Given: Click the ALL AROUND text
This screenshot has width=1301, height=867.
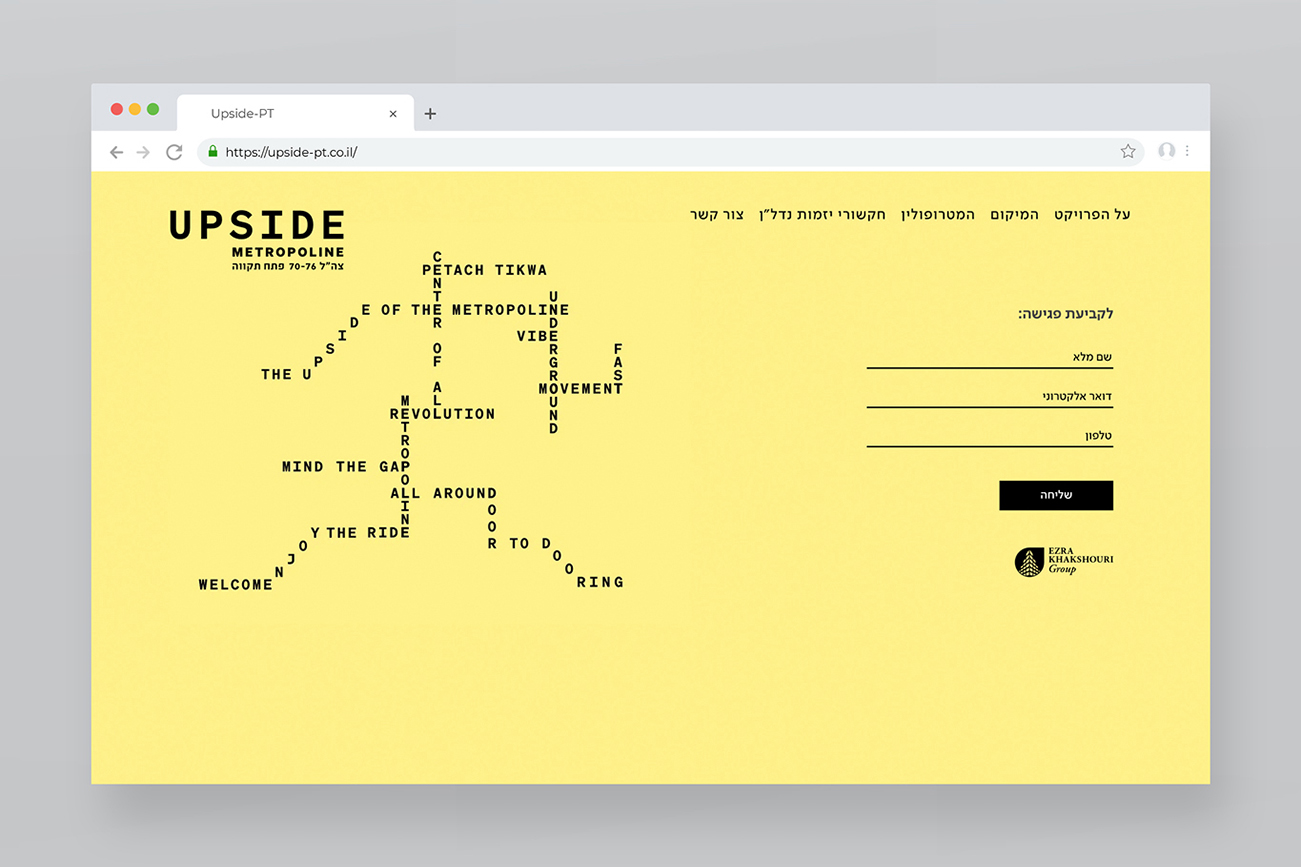Looking at the screenshot, I should point(443,493).
